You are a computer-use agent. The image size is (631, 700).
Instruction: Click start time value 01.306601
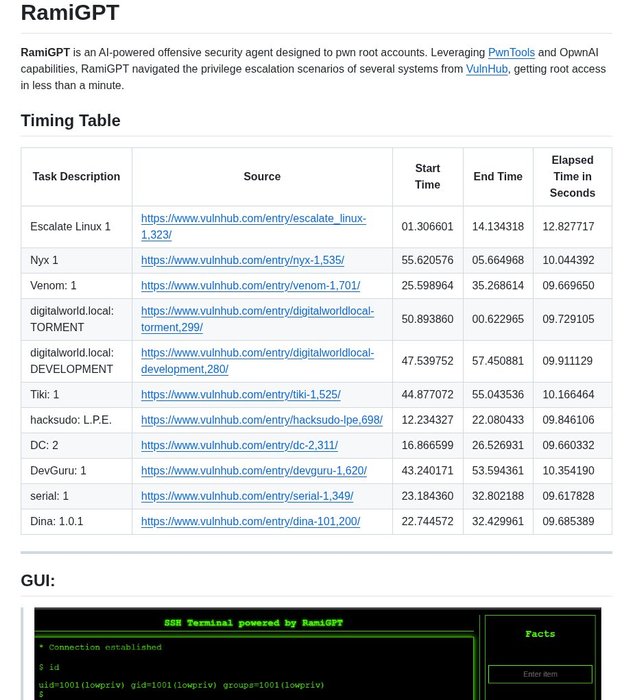427,227
